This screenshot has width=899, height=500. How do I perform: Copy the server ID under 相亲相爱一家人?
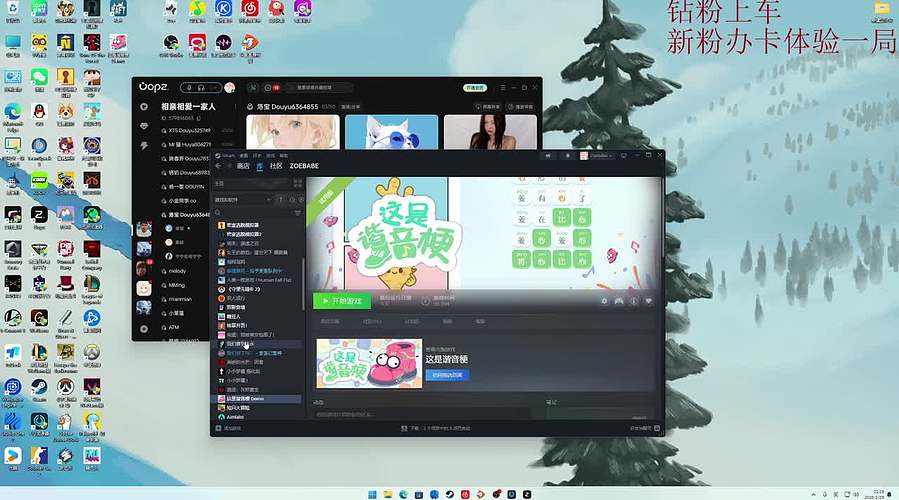(x=199, y=118)
